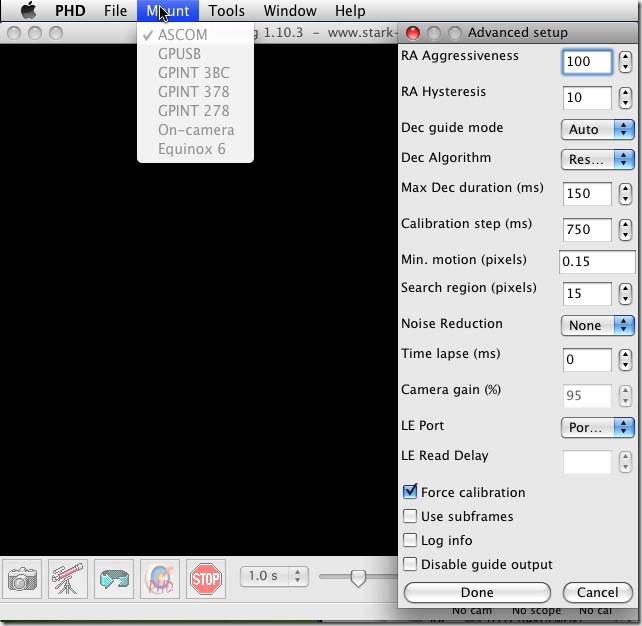Click the Search region stepper arrows
This screenshot has width=642, height=626.
625,294
